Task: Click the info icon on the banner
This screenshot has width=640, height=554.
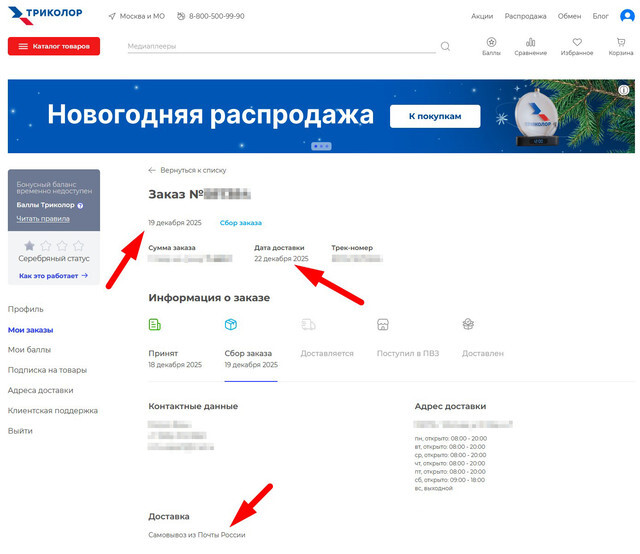Action: point(624,90)
